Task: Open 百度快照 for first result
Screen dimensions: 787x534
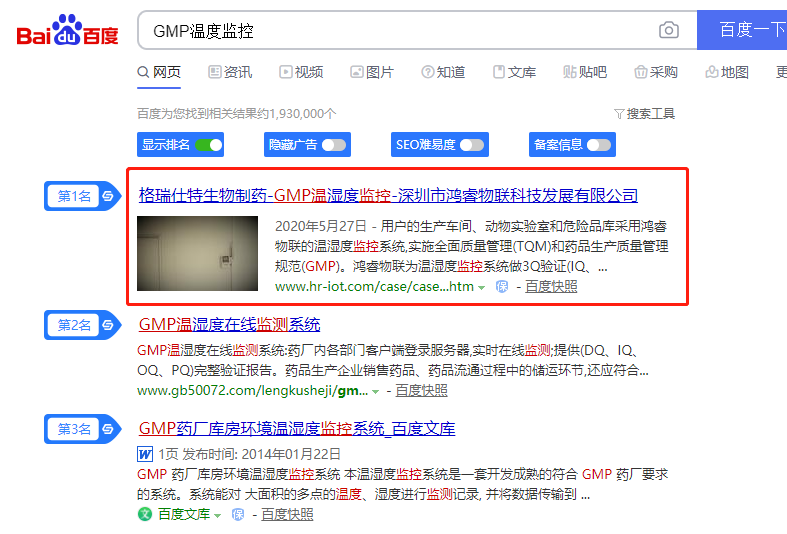Action: pos(551,287)
